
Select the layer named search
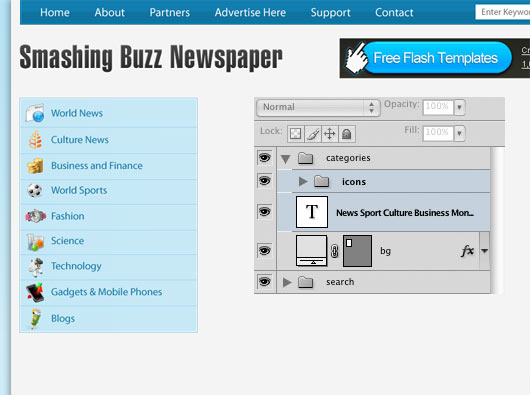click(340, 282)
